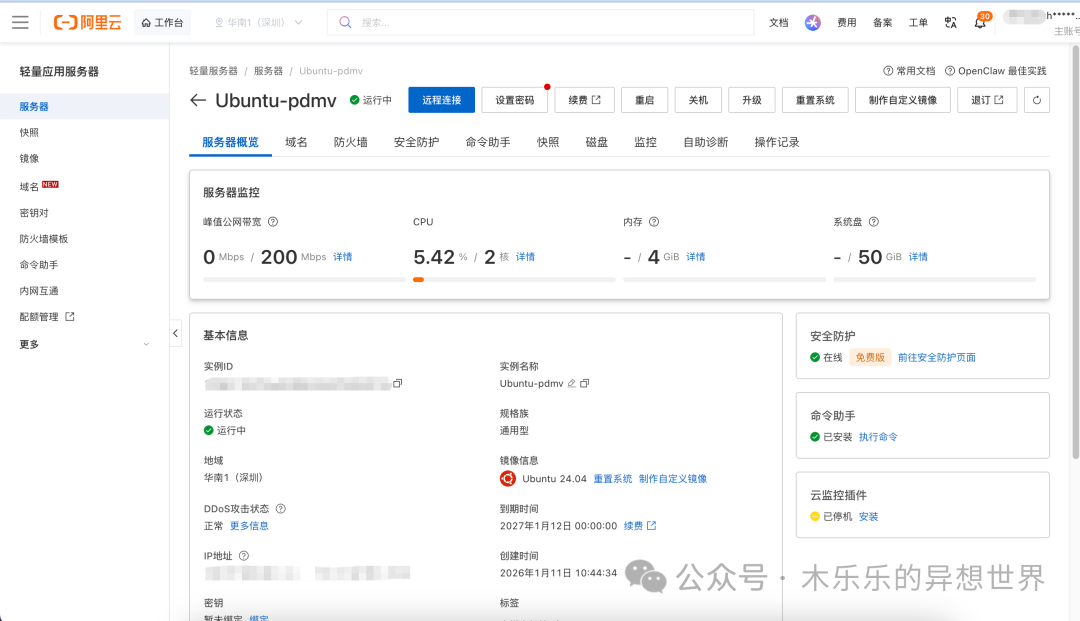Click the help icon next to 系统盘
The height and width of the screenshot is (621, 1080).
click(x=873, y=222)
